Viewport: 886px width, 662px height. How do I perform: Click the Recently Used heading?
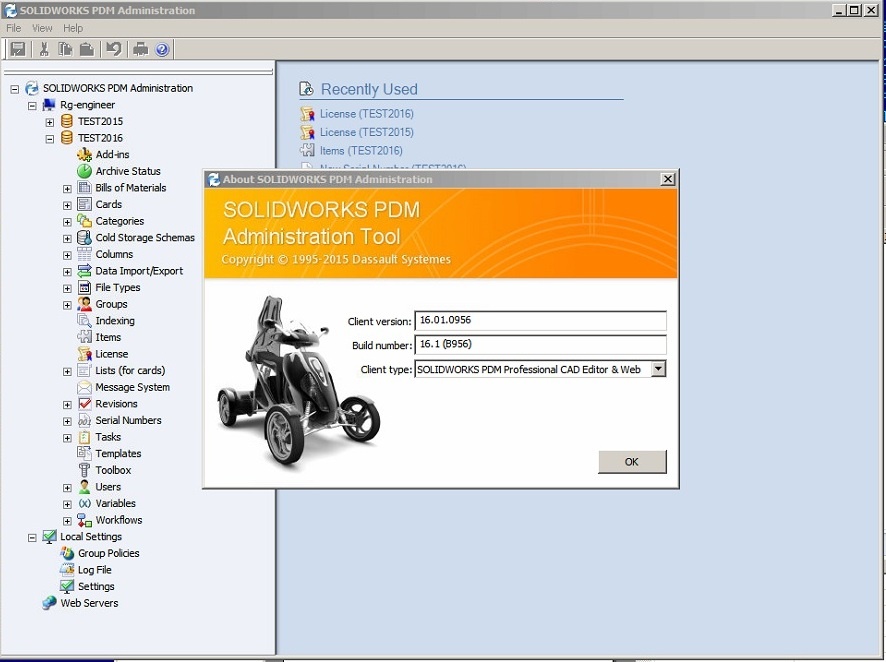[x=369, y=89]
